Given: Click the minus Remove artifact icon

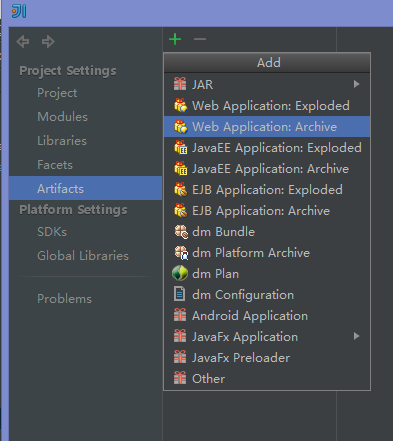Looking at the screenshot, I should pos(200,39).
